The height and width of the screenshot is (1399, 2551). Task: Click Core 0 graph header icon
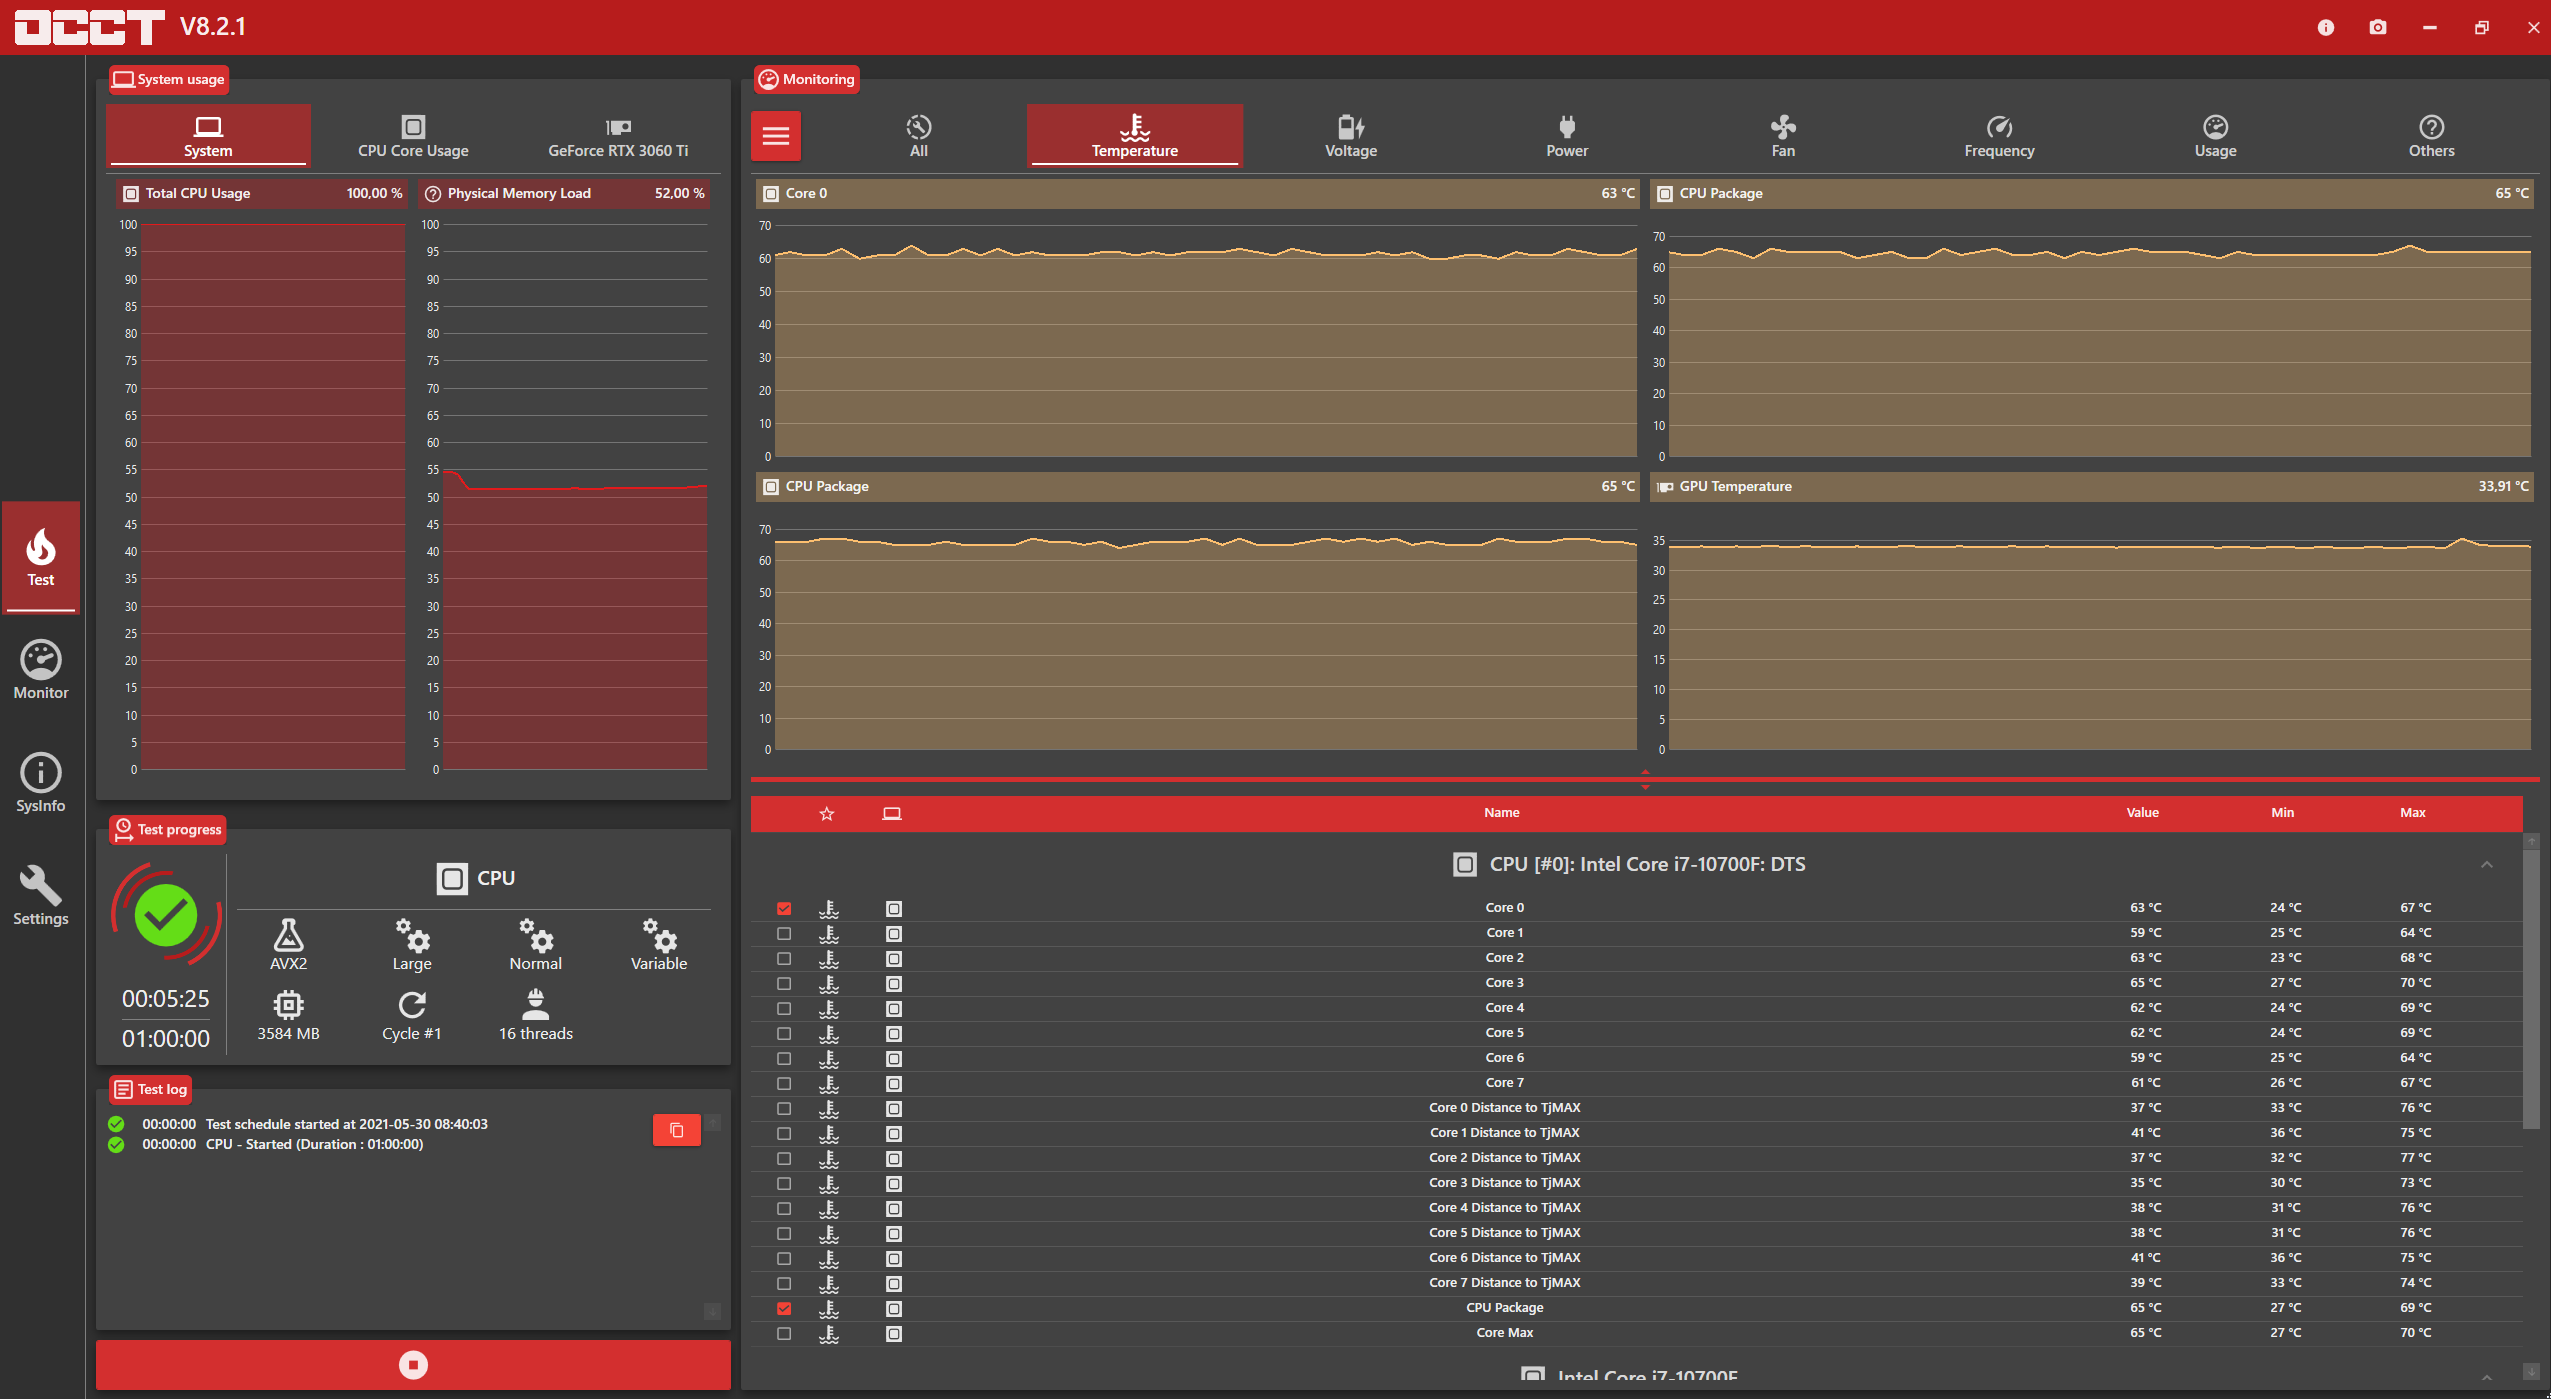(771, 194)
